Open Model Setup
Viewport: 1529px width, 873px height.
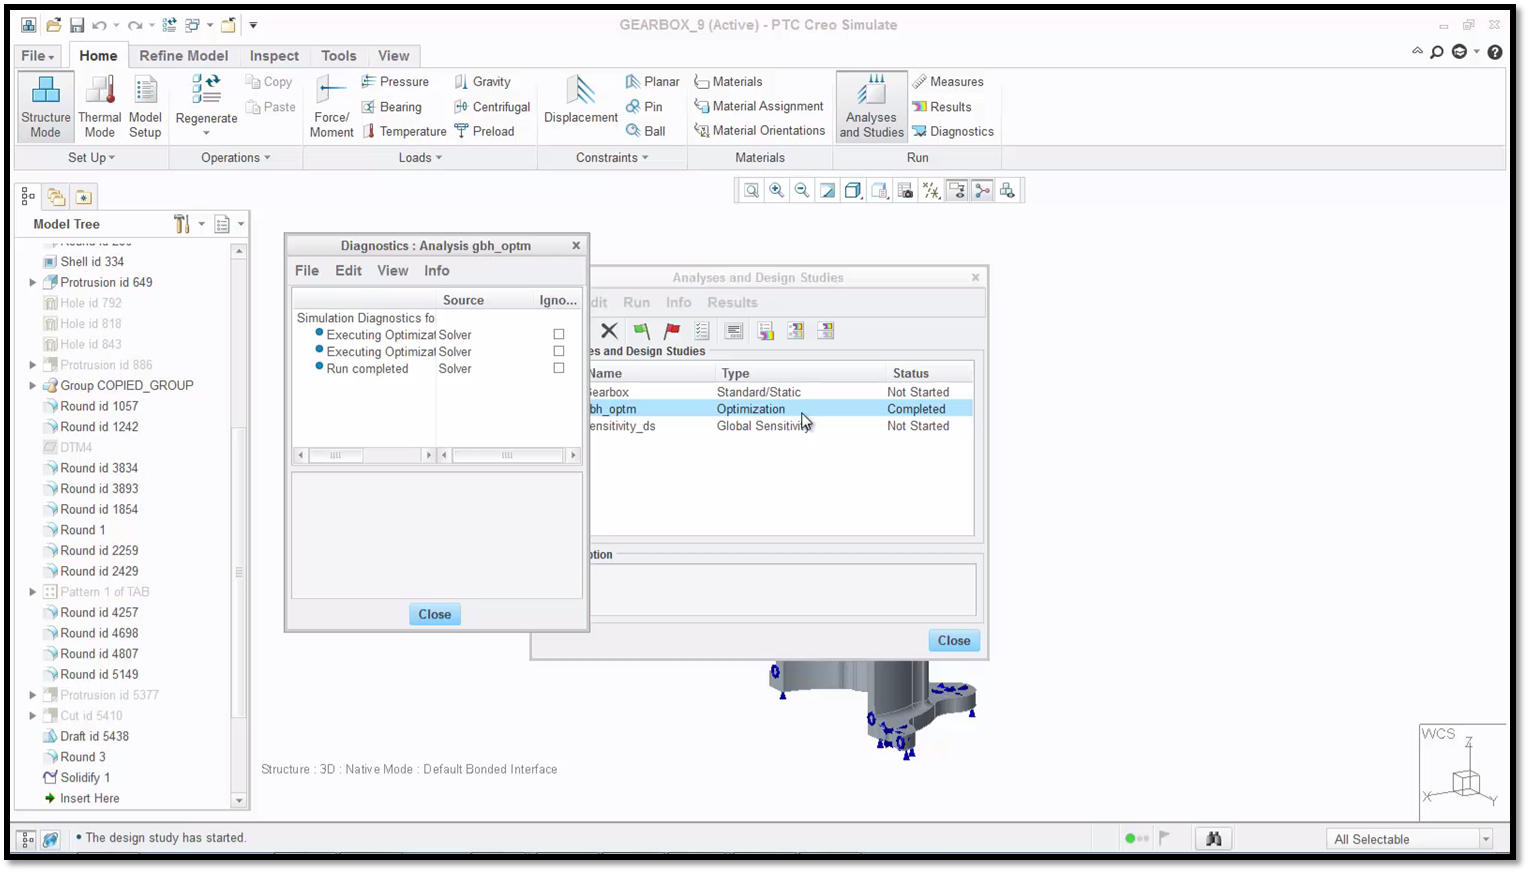tap(145, 106)
